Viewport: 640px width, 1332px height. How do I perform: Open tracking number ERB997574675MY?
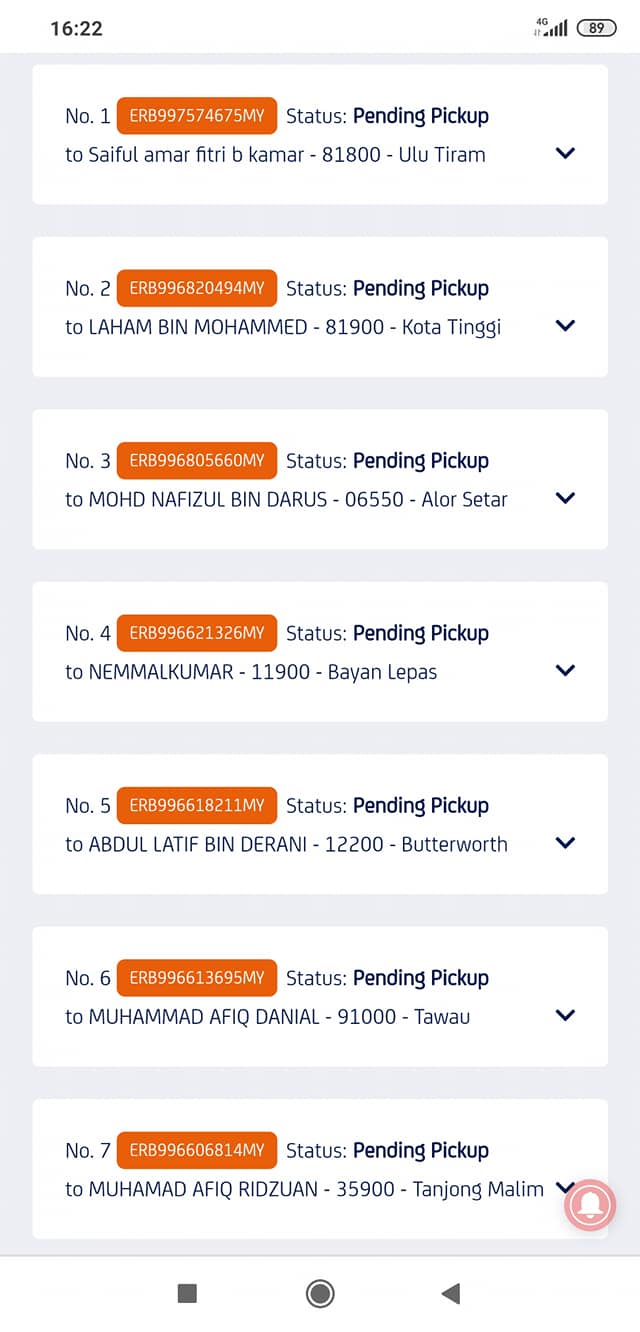pos(197,116)
